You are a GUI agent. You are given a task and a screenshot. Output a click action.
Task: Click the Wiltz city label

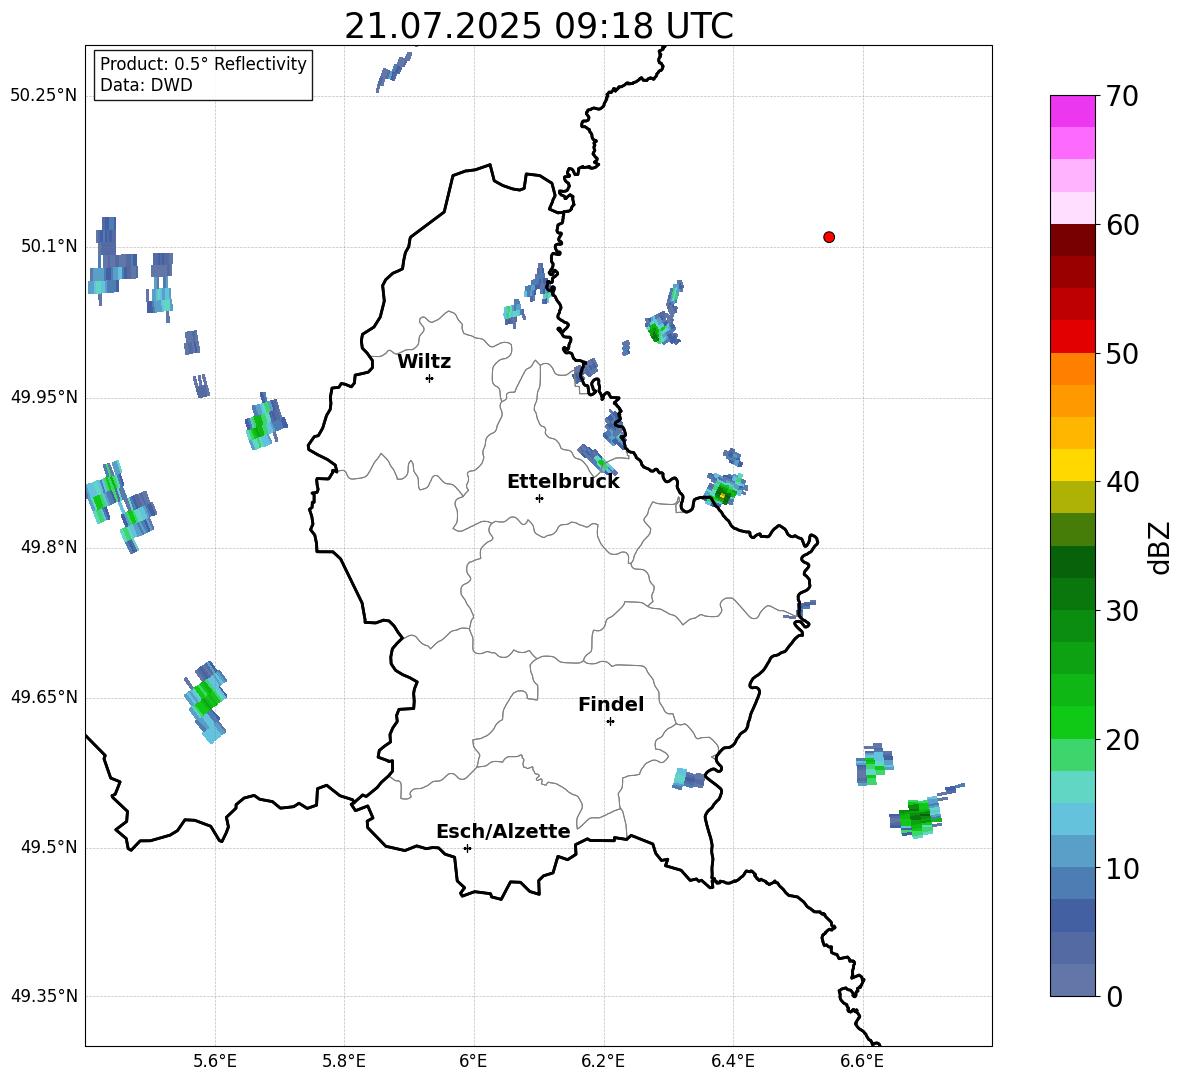[424, 362]
